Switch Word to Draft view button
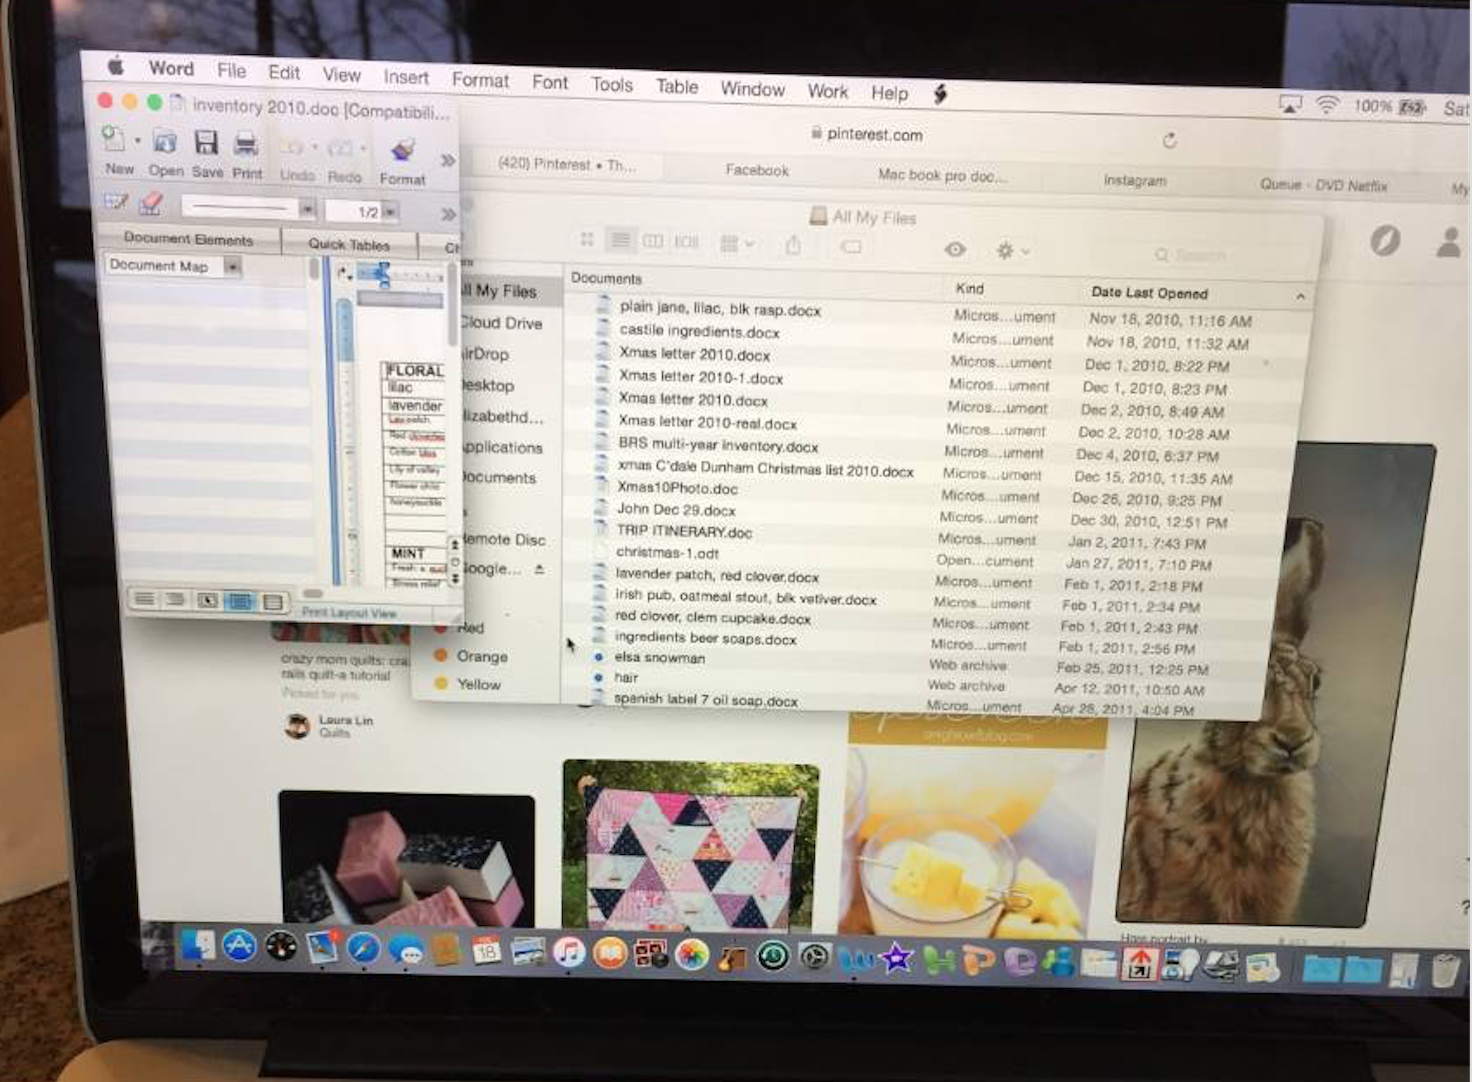Image resolution: width=1472 pixels, height=1082 pixels. [144, 599]
